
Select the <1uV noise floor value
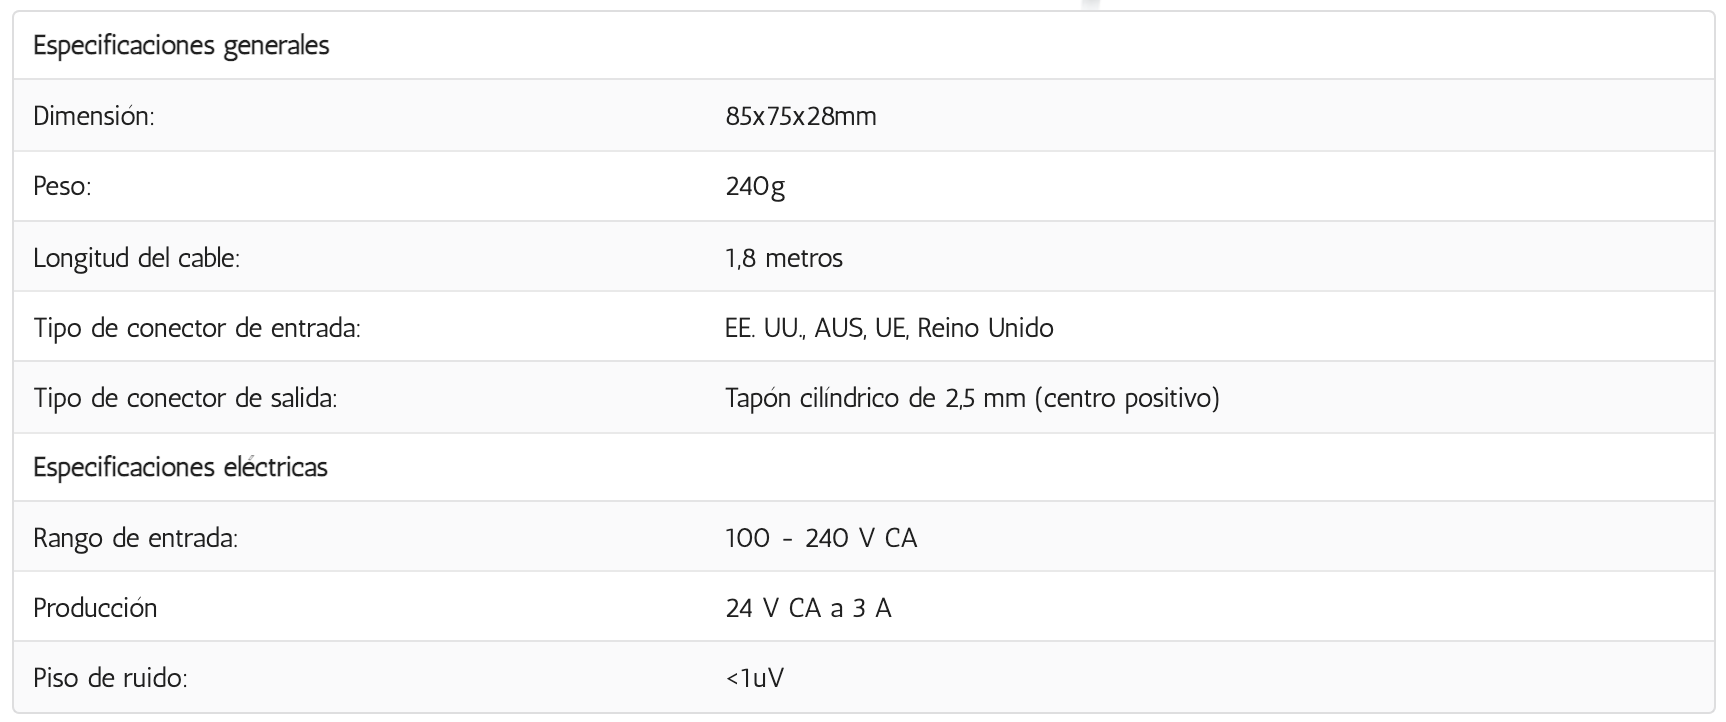pos(755,678)
